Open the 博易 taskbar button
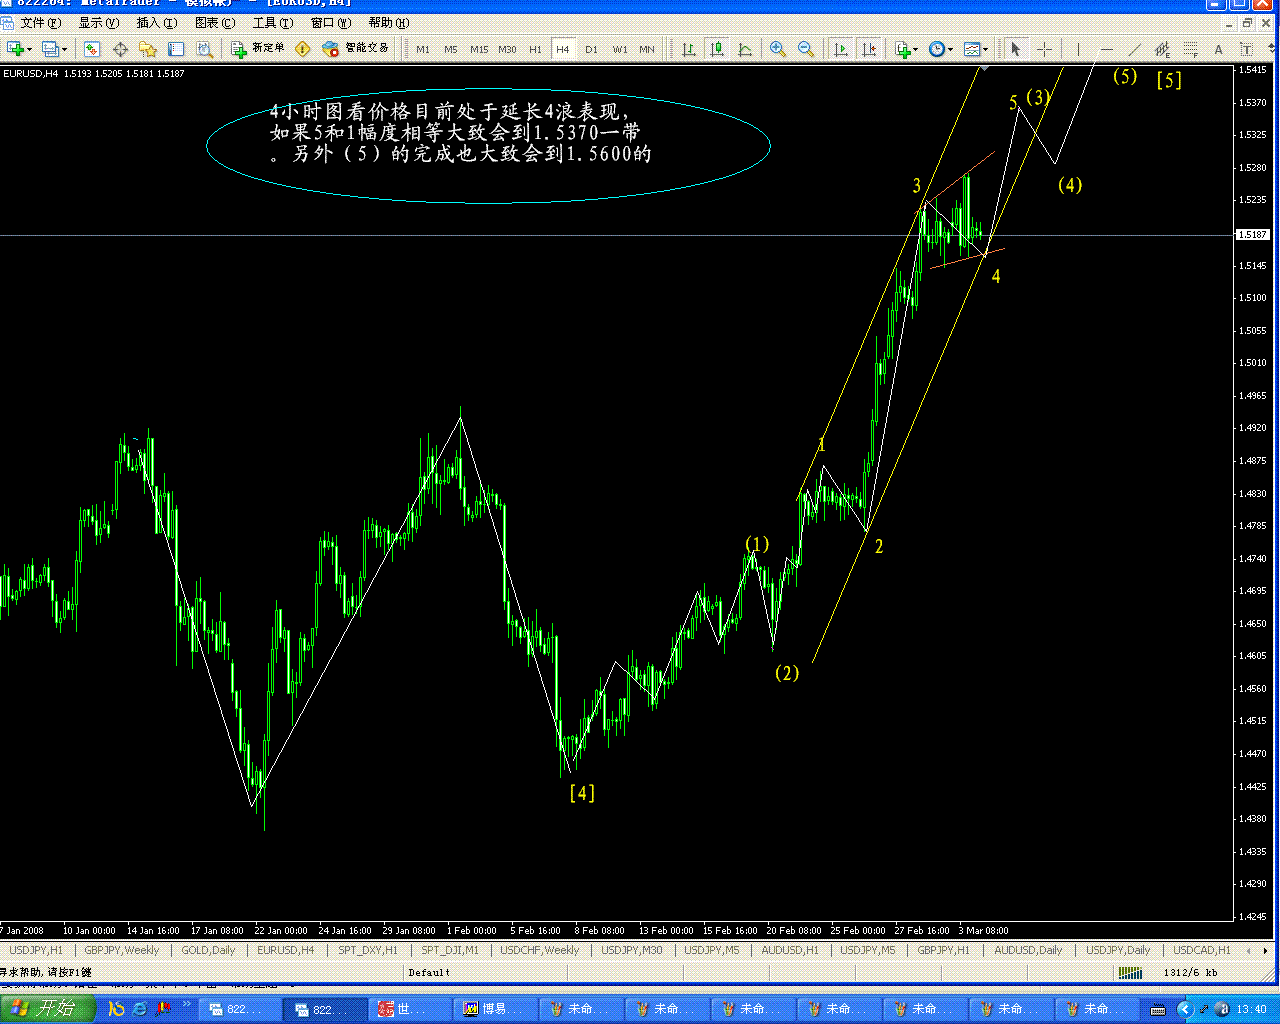This screenshot has width=1280, height=1024. (496, 1009)
